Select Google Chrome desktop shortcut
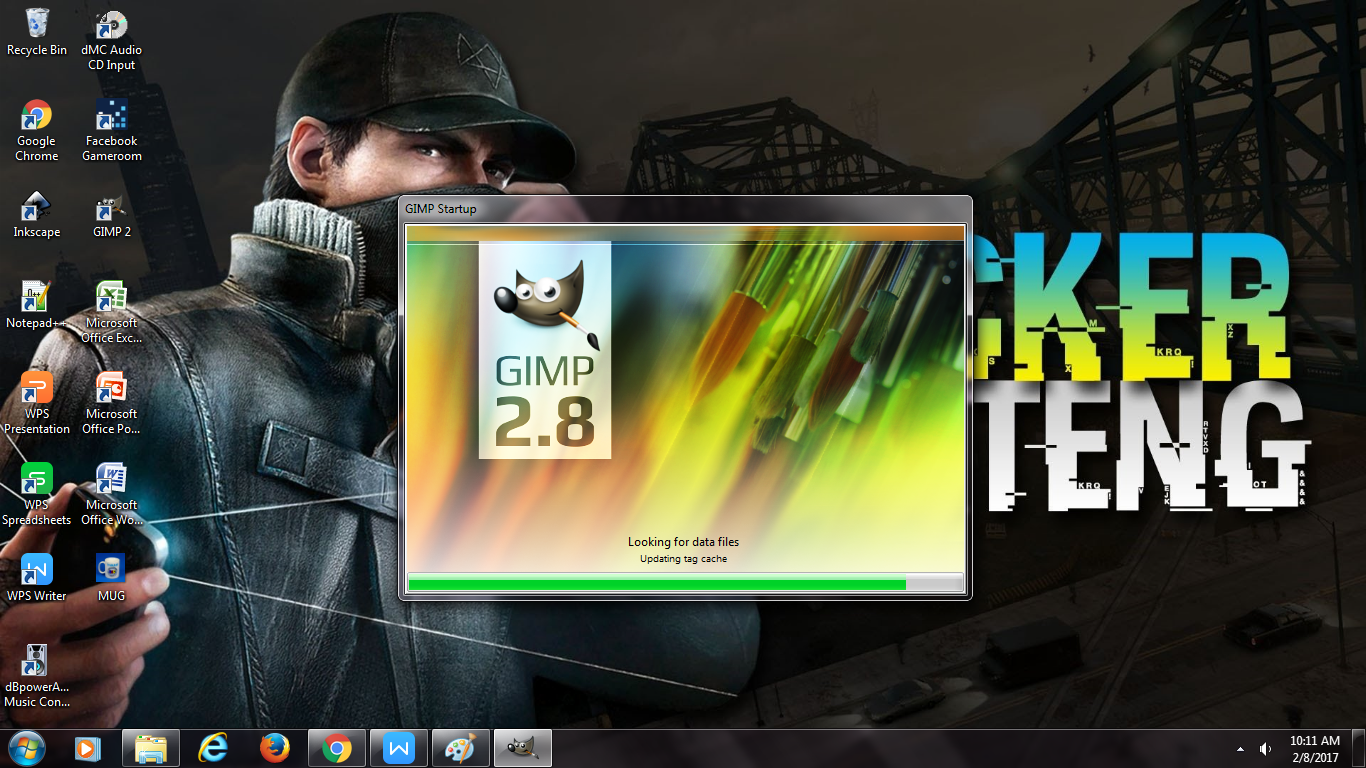The height and width of the screenshot is (768, 1366). click(x=37, y=131)
